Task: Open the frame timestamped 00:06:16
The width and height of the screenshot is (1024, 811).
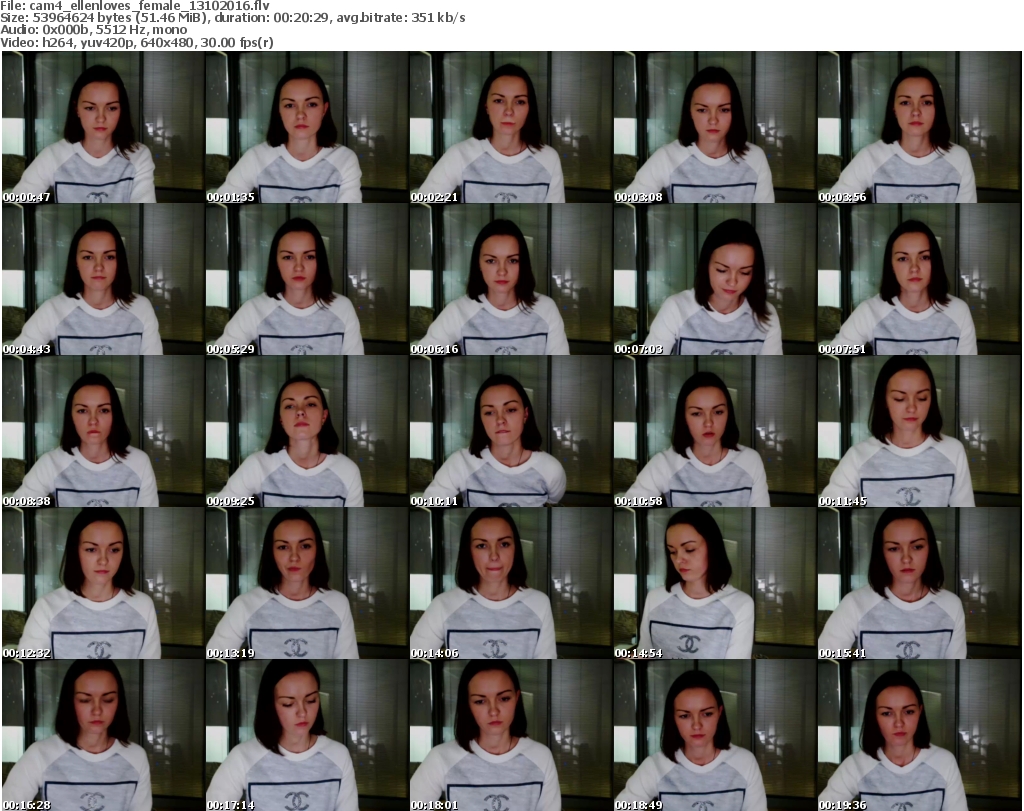Action: point(510,280)
